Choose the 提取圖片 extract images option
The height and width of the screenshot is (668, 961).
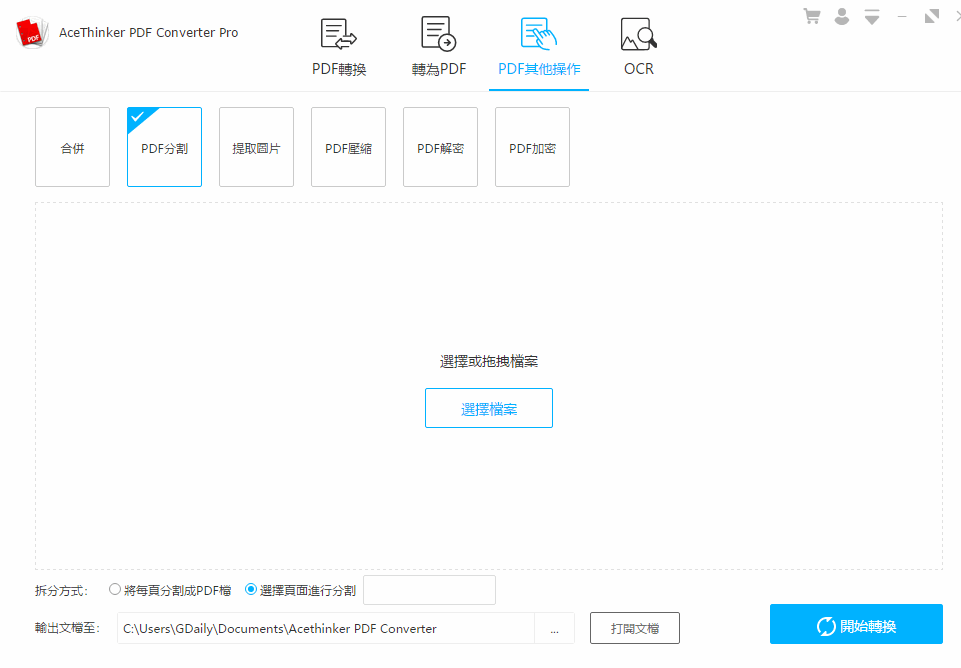coord(256,147)
